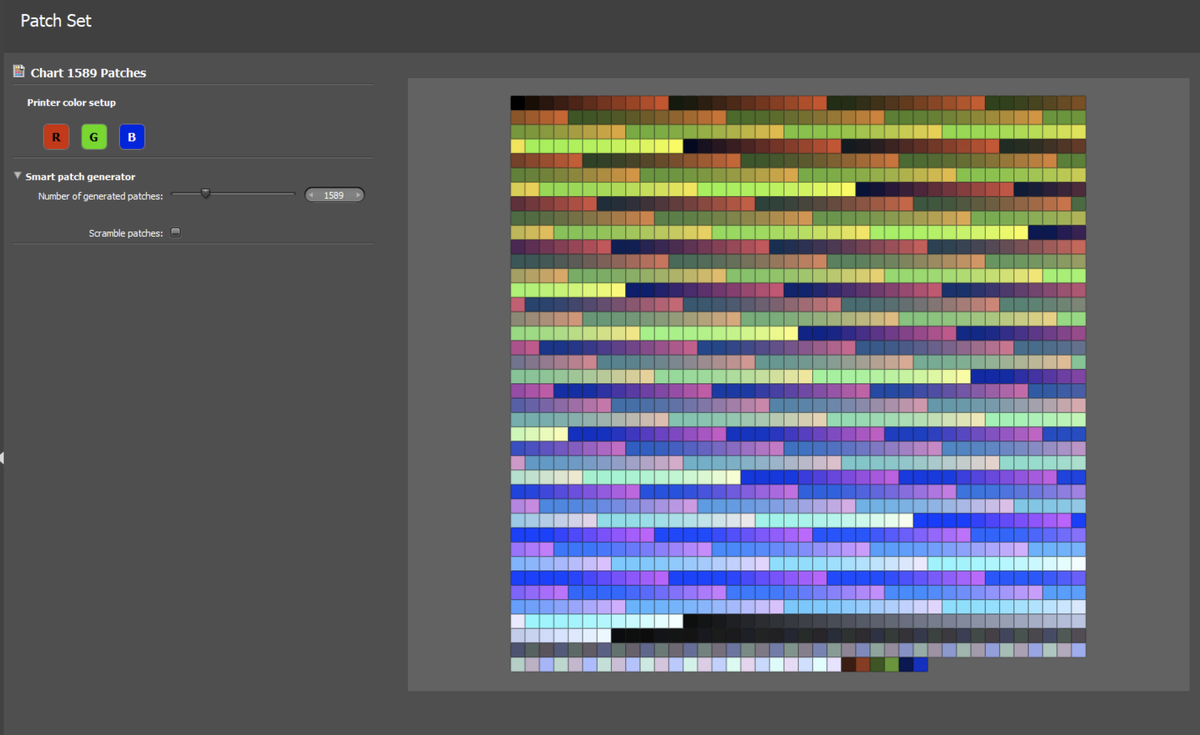Viewport: 1200px width, 735px height.
Task: Select the rust-brown patch in the bottom row
Action: pyautogui.click(x=863, y=664)
